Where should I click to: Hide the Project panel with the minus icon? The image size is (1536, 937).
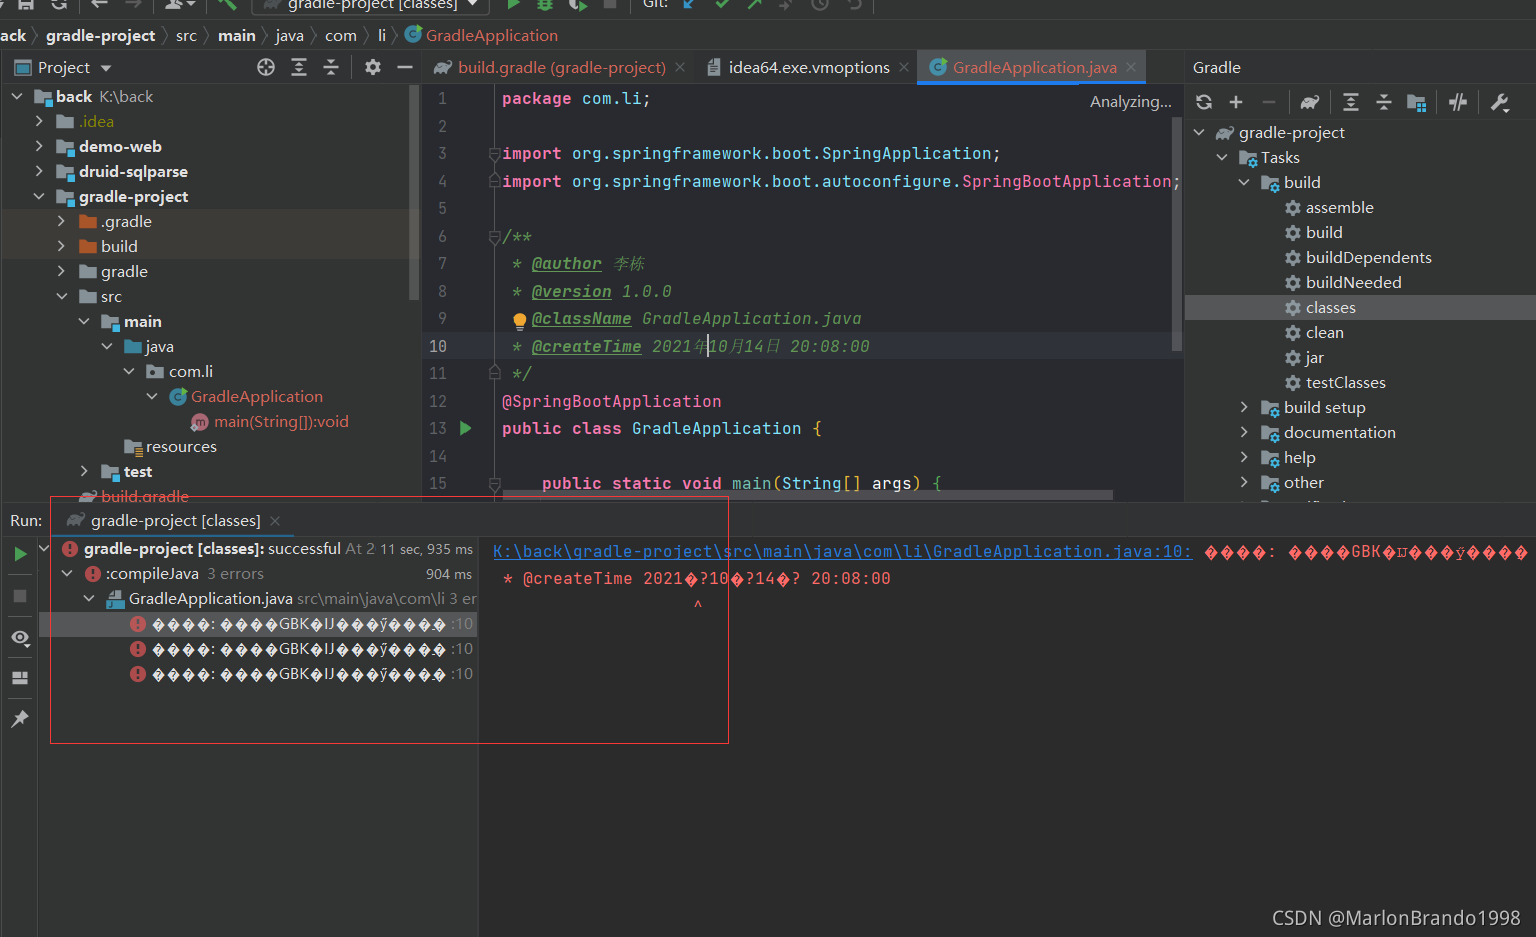point(405,67)
